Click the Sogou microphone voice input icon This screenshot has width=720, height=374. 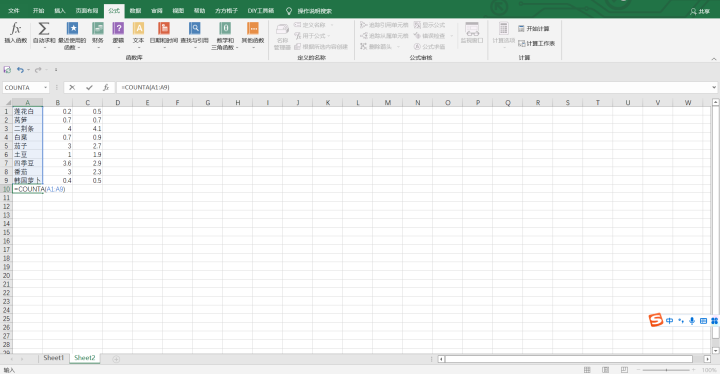click(692, 321)
